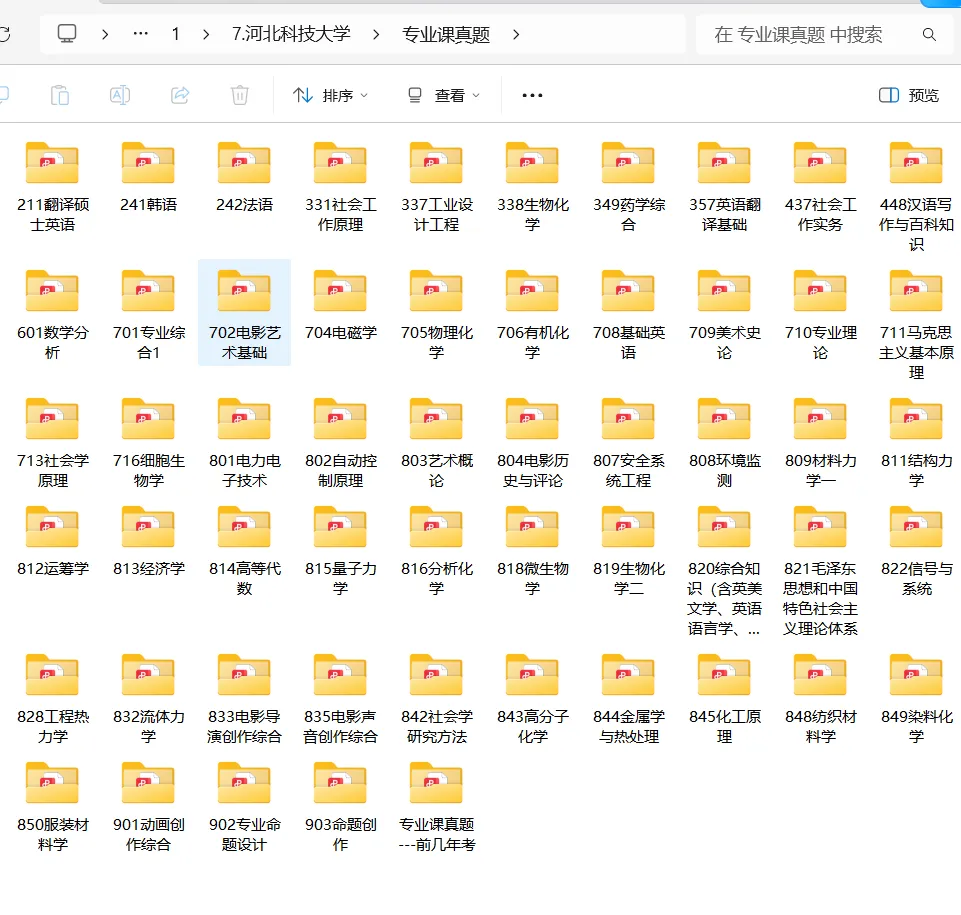Click the 708基础英语 folder label
This screenshot has height=915, width=961.
[628, 343]
